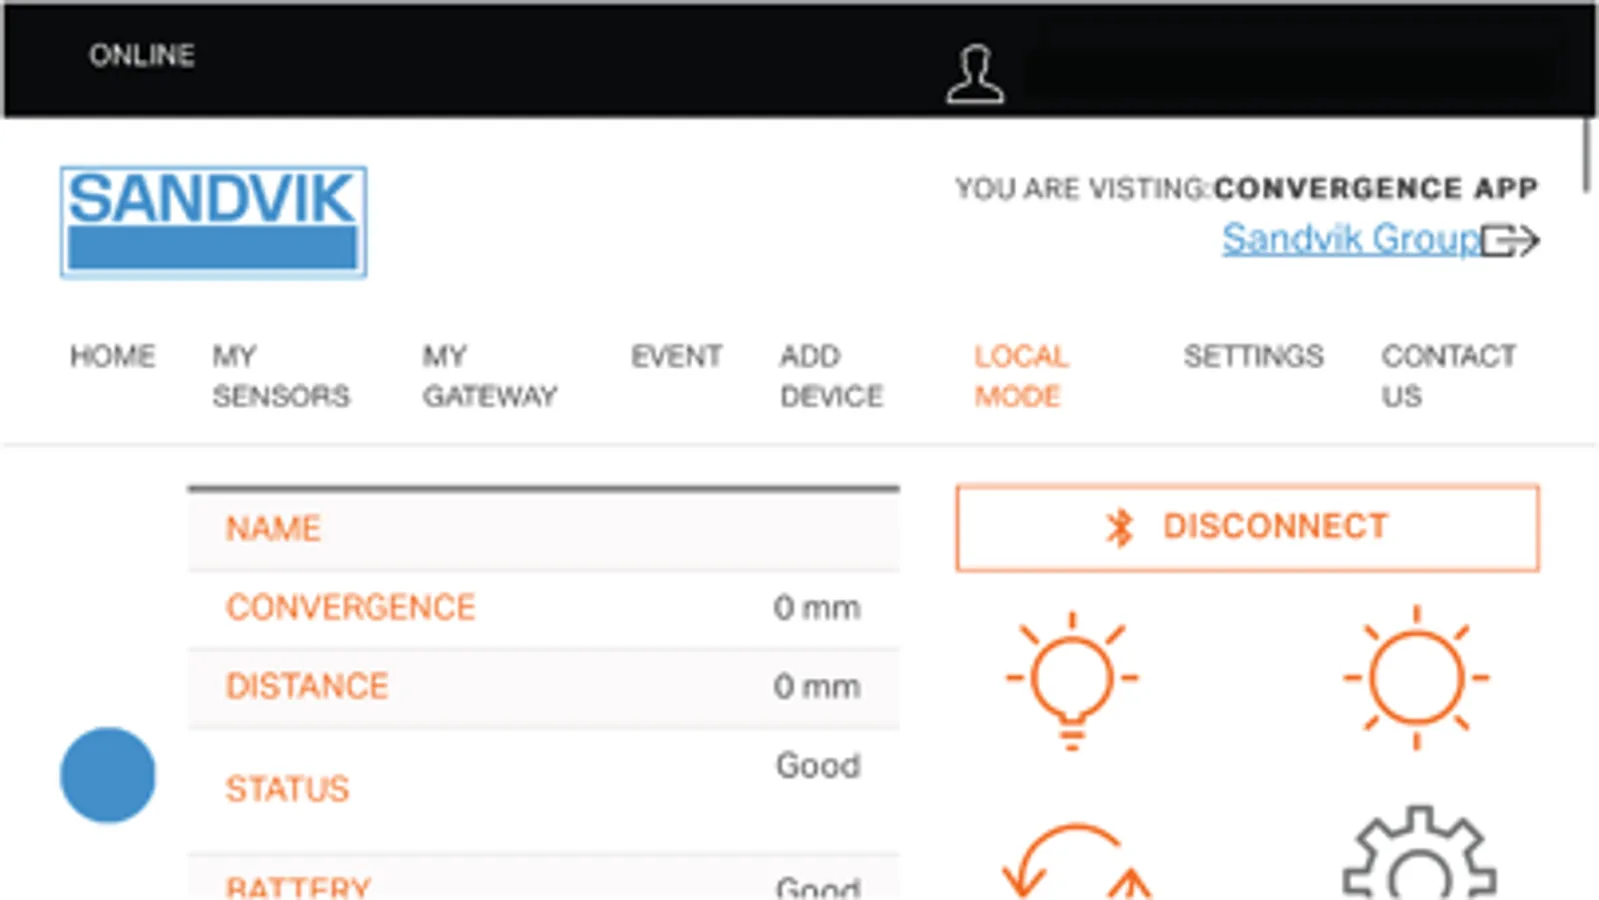Go to the Home menu
1599x900 pixels.
(113, 356)
